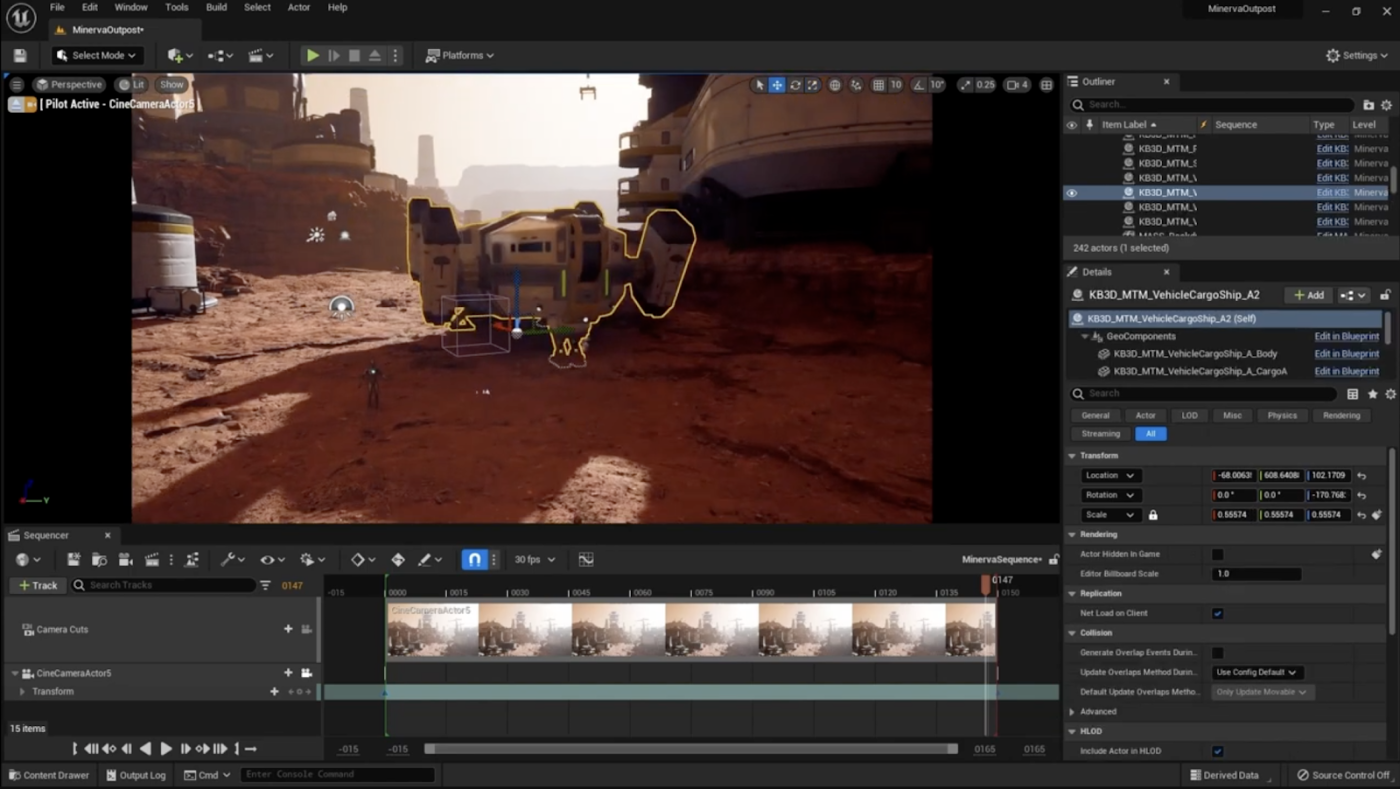Image resolution: width=1400 pixels, height=789 pixels.
Task: Open the Select Mode dropdown
Action: (x=98, y=56)
